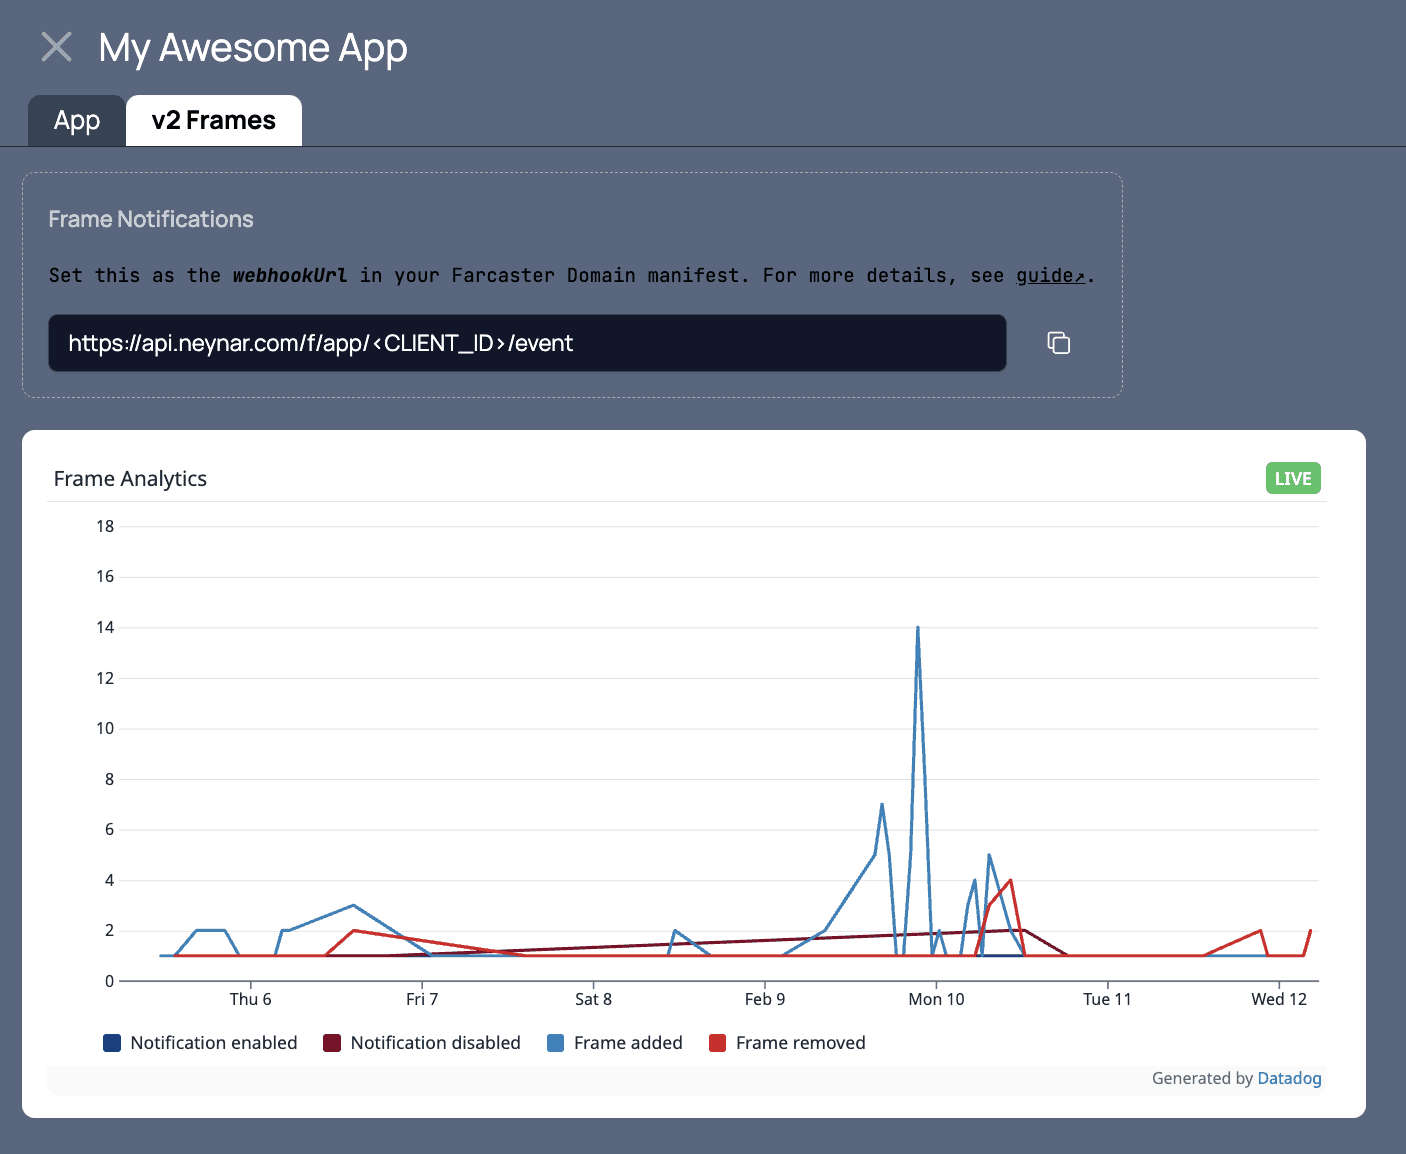Click the Frame removed legend swatch
The image size is (1406, 1154).
coord(717,1043)
